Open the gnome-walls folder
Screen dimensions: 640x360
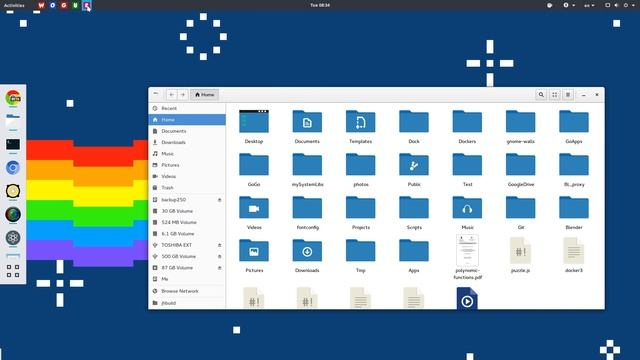pyautogui.click(x=520, y=126)
